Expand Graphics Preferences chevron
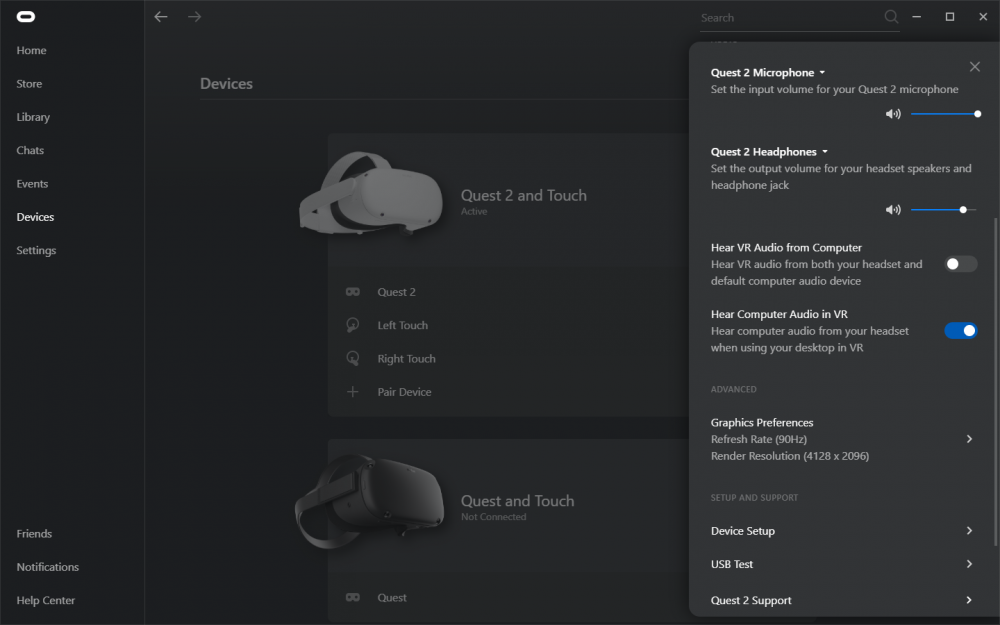Viewport: 1000px width, 625px height. (x=969, y=439)
